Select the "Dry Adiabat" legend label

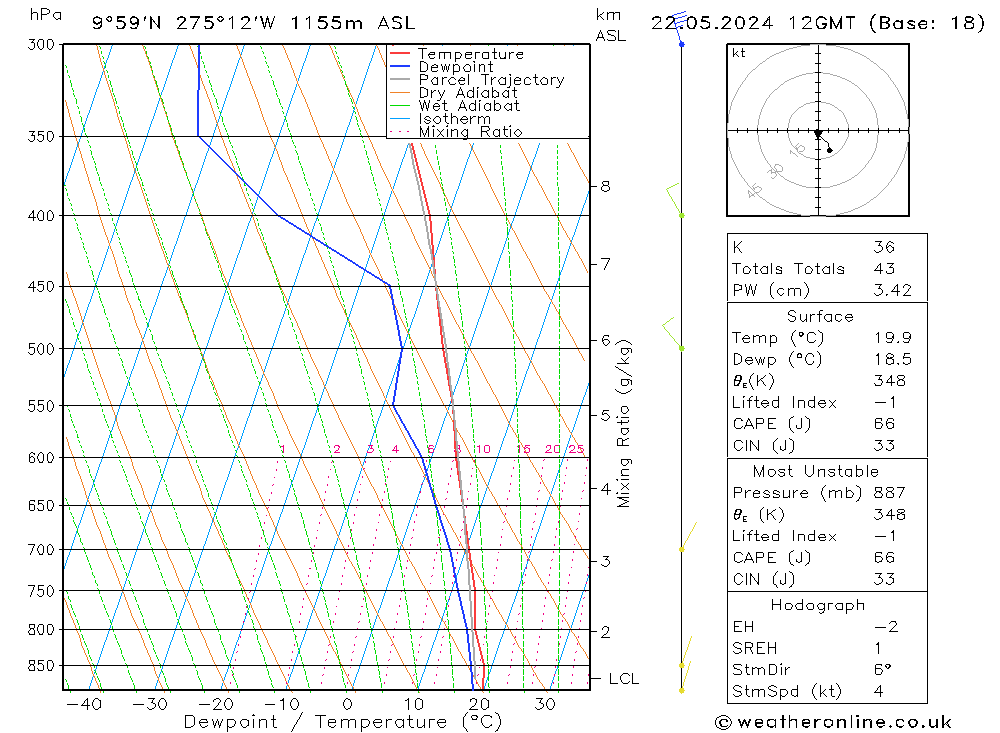467,93
